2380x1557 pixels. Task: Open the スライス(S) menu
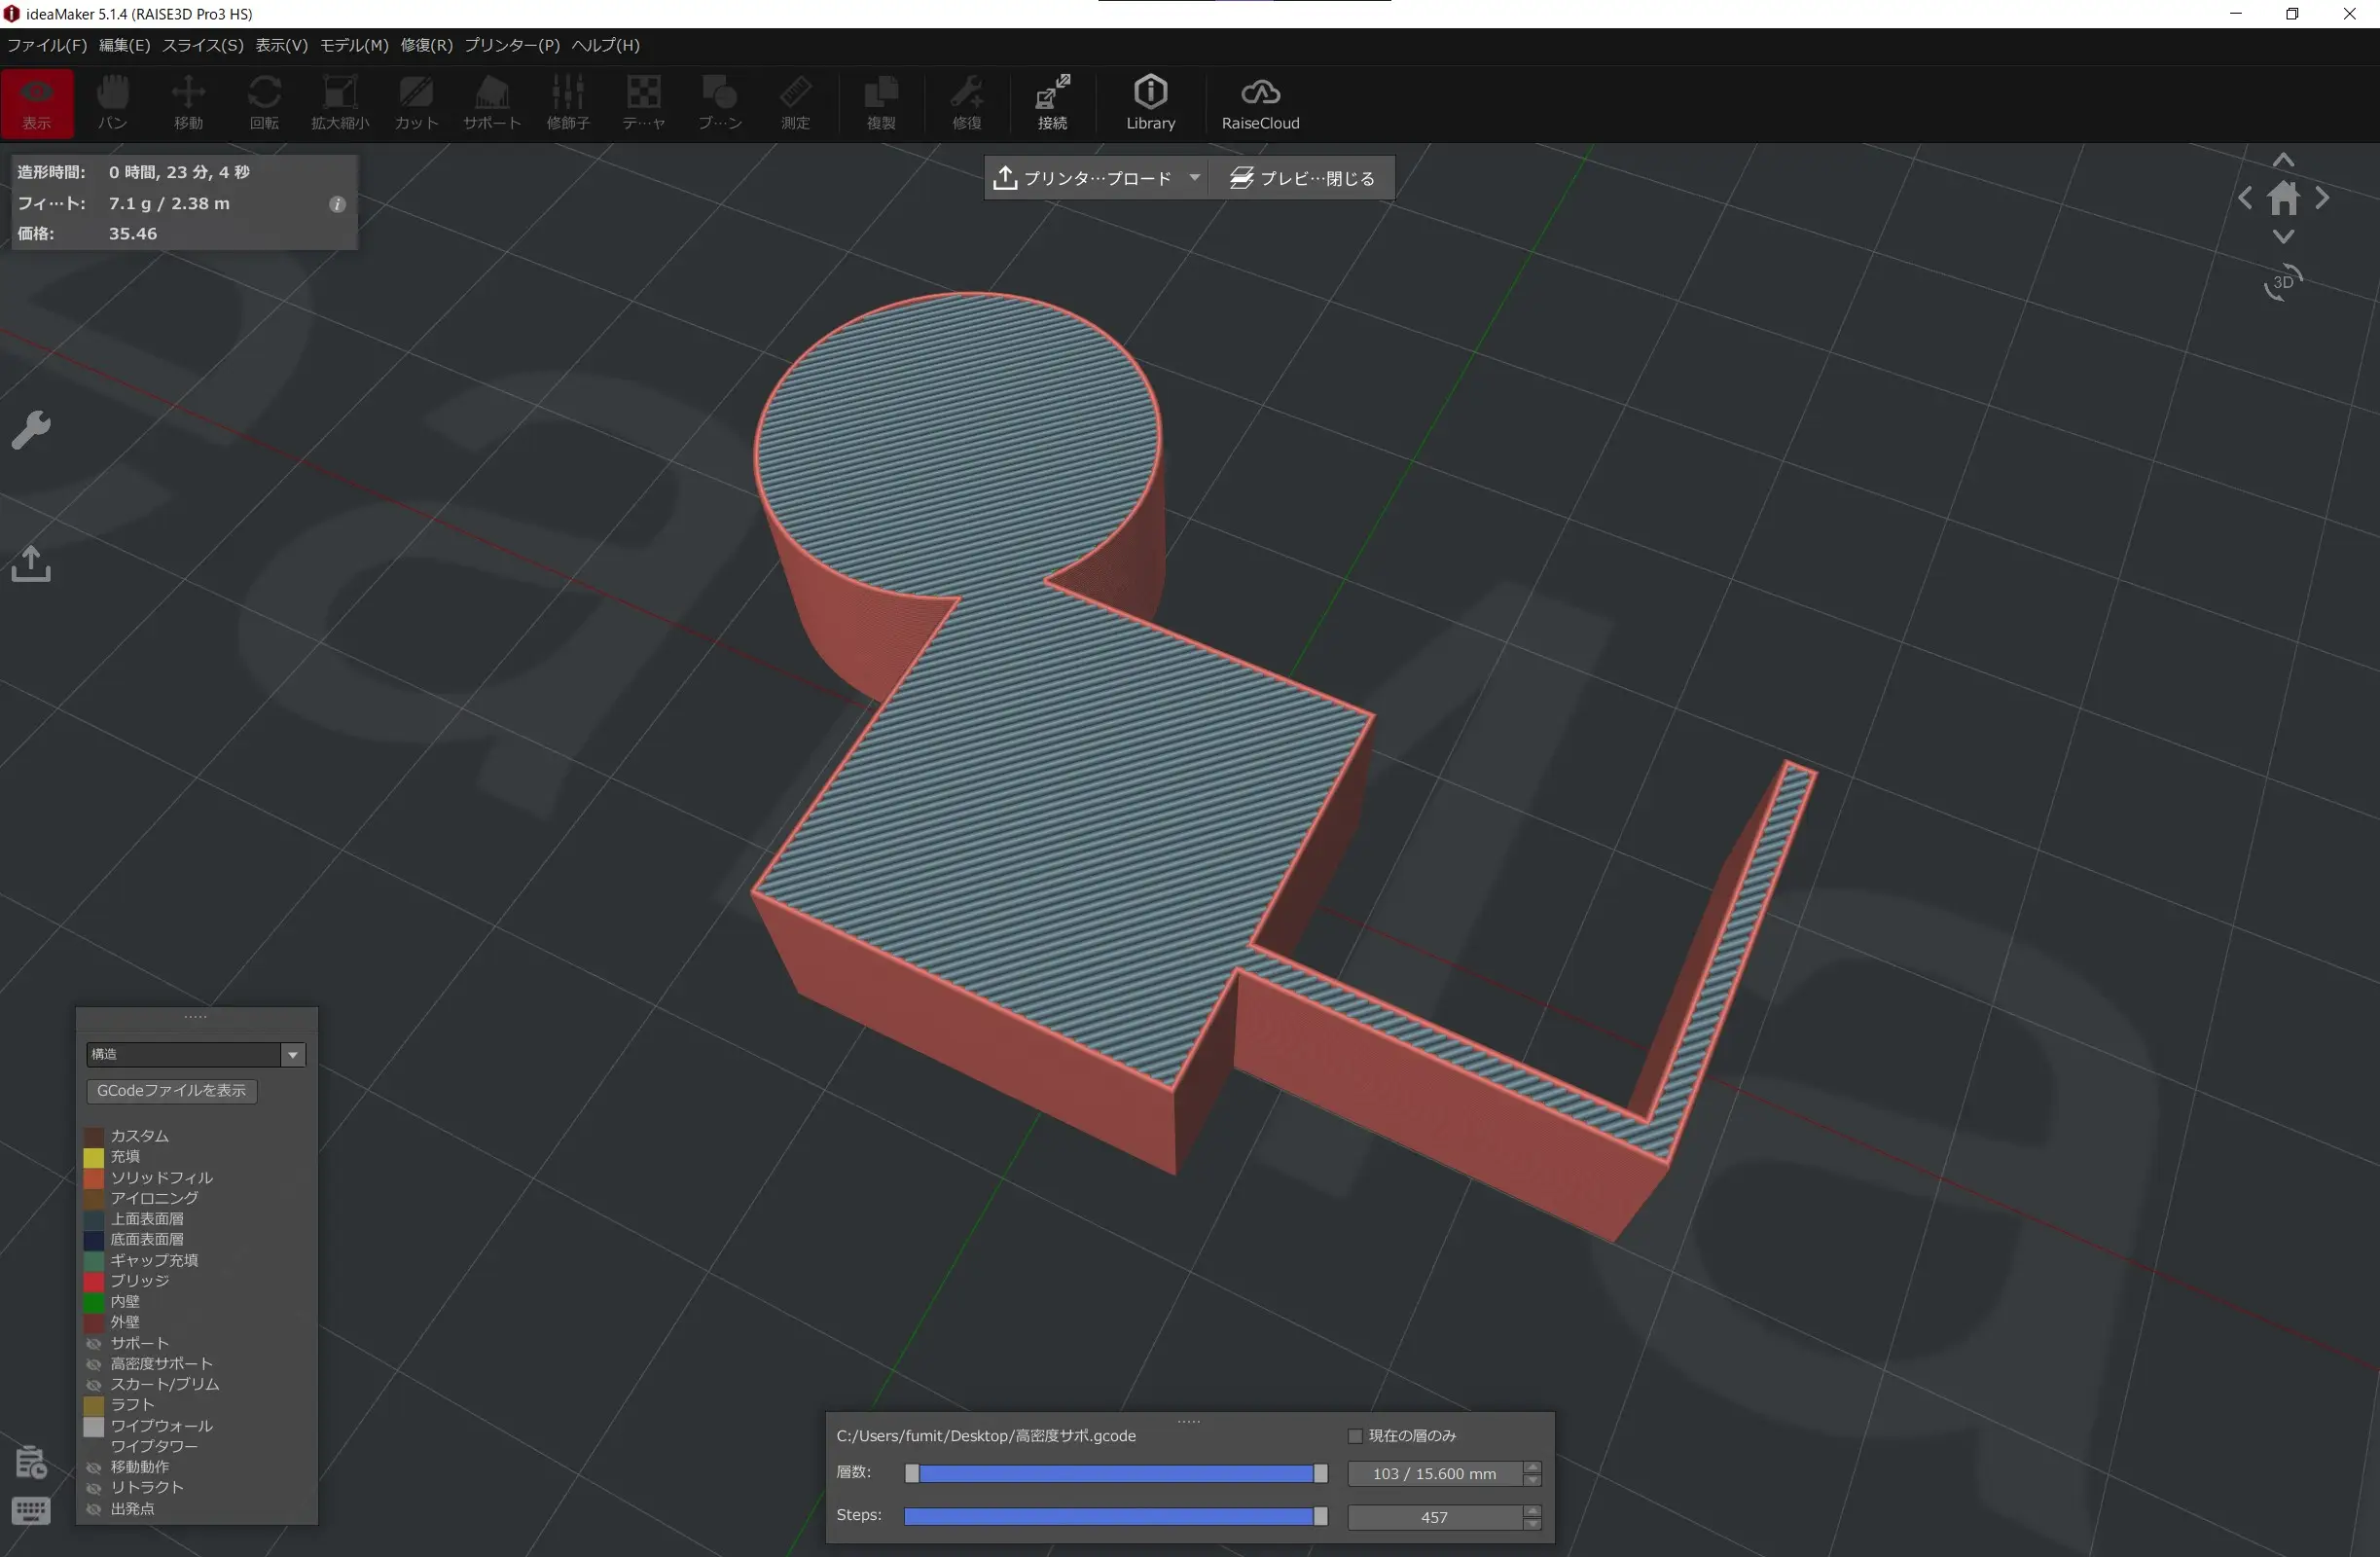coord(203,45)
